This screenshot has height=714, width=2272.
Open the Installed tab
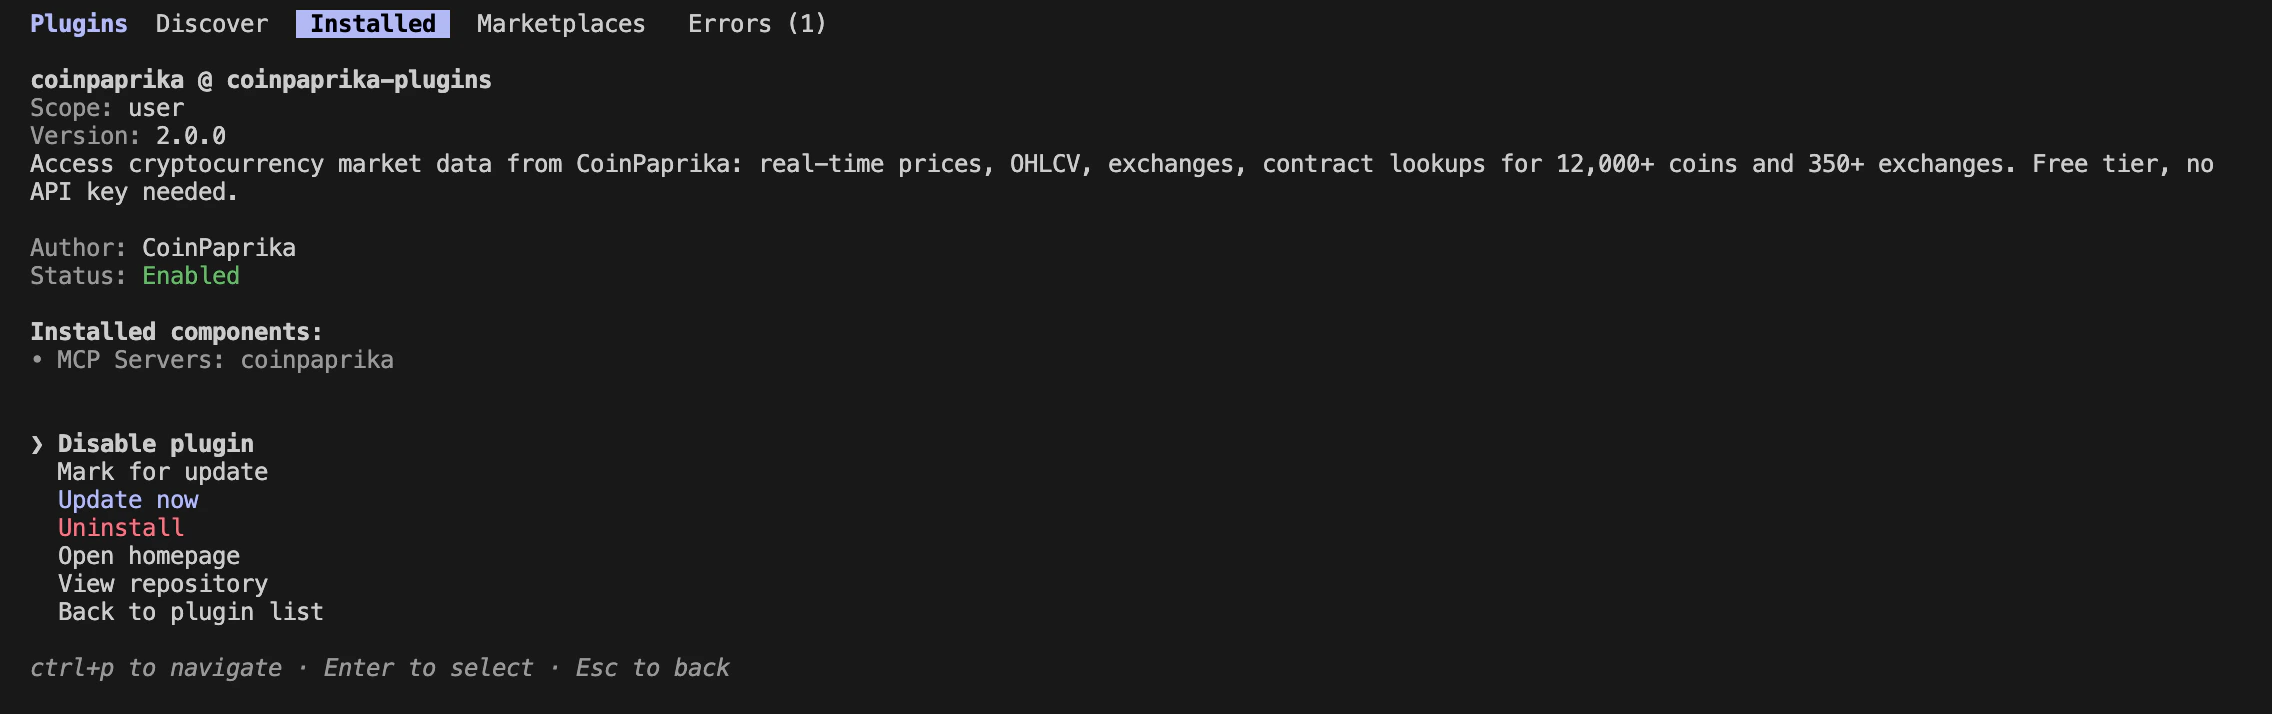(x=370, y=23)
